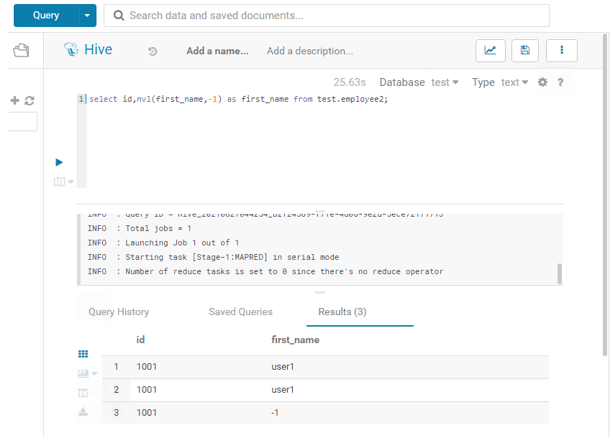
Task: Expand the Query button dropdown arrow
Action: pyautogui.click(x=89, y=16)
